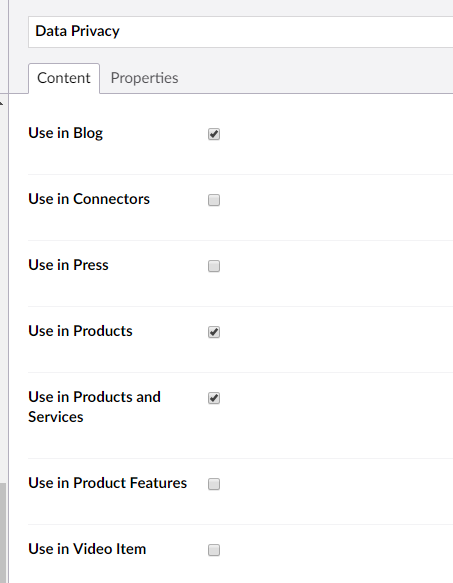This screenshot has width=453, height=583.
Task: Click the "Use in Blog" label text
Action: click(65, 133)
